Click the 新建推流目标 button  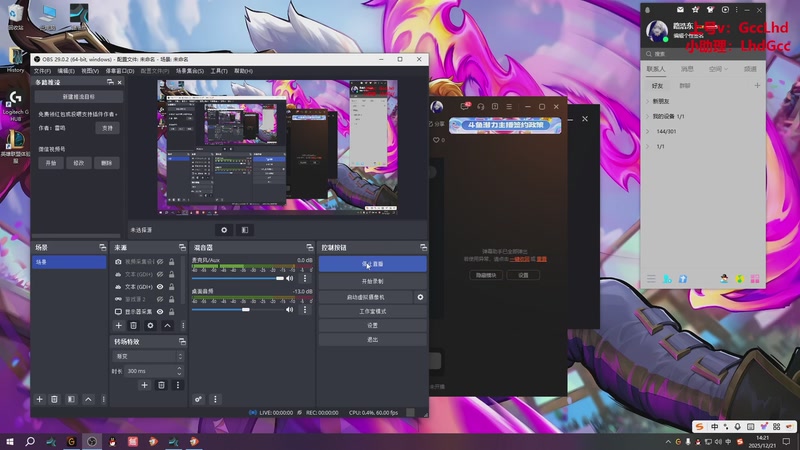pos(79,96)
